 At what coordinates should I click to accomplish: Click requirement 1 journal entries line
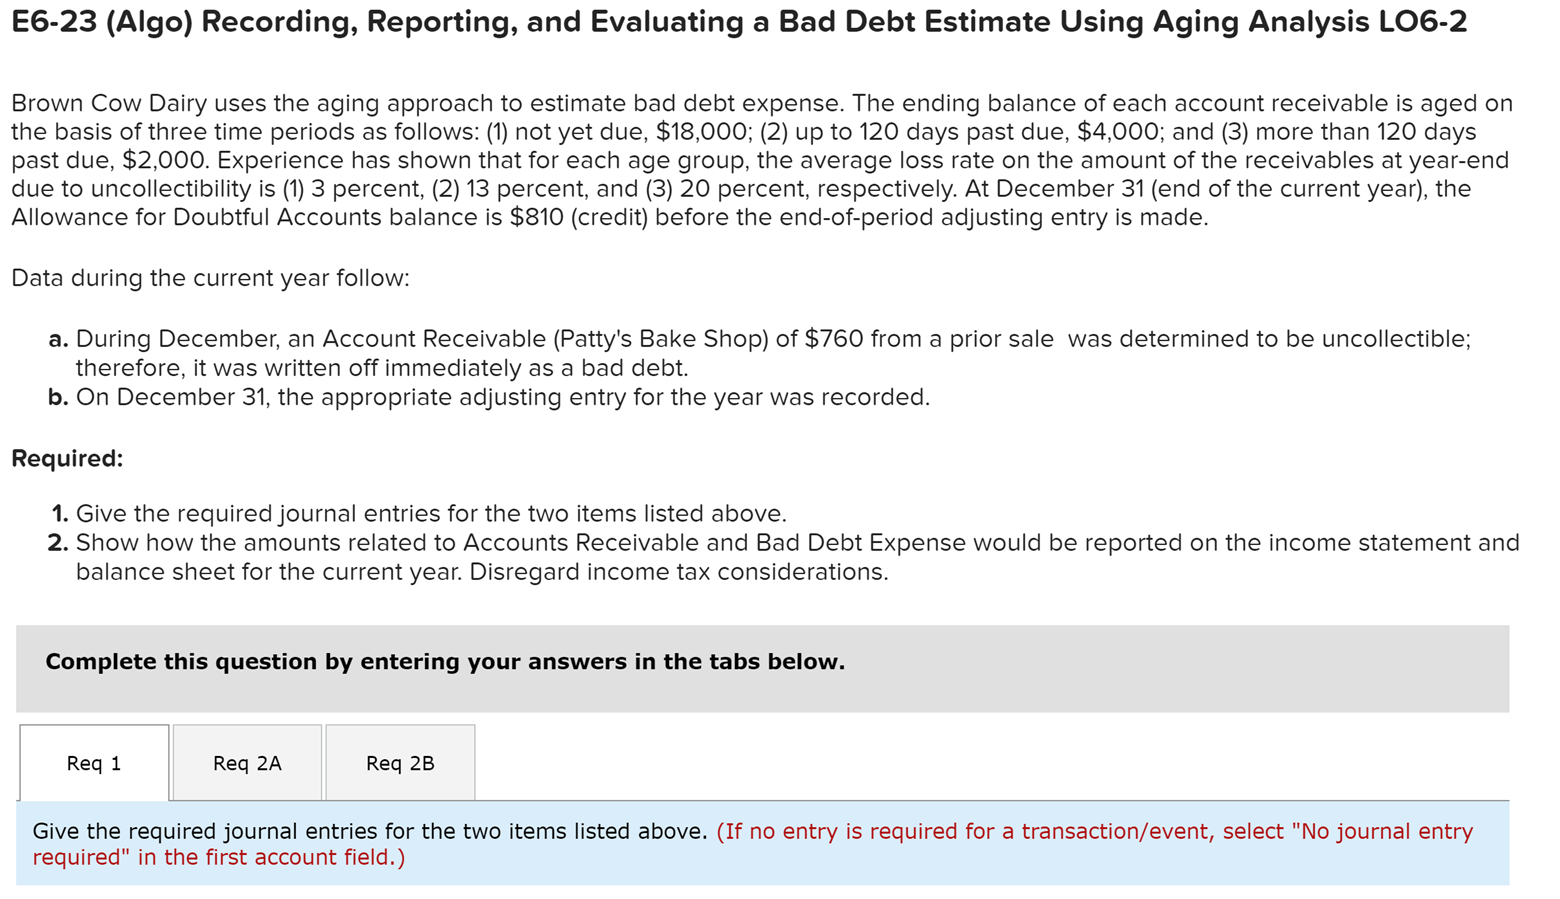pos(420,513)
